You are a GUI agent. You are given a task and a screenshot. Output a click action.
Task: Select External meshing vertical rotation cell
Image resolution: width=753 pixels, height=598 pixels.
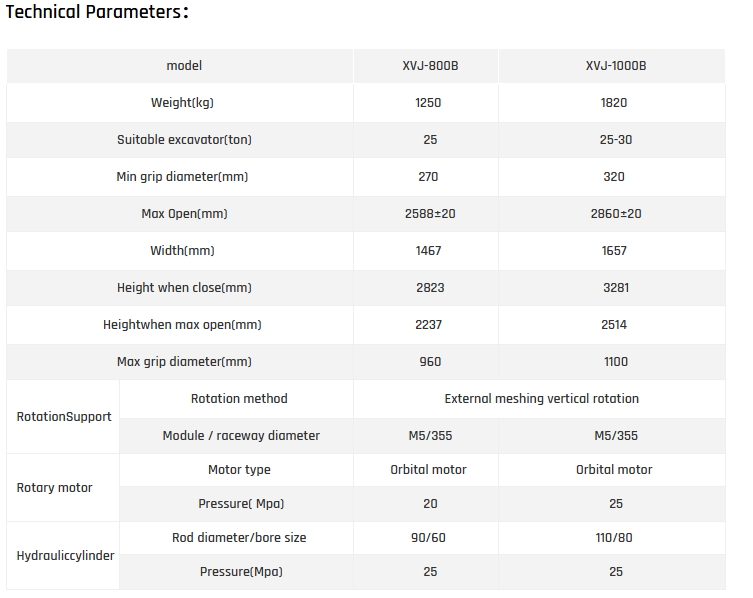[x=541, y=399]
